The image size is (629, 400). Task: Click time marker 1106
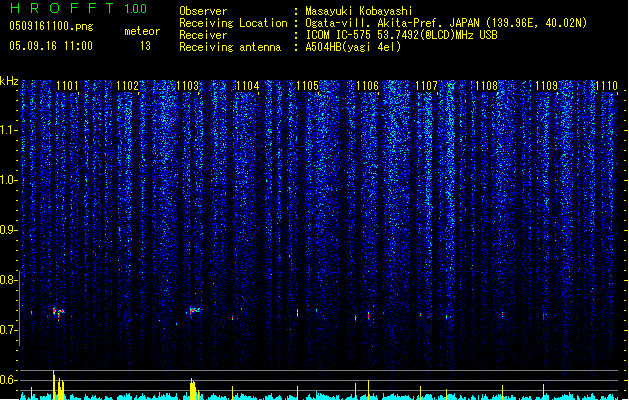(367, 86)
